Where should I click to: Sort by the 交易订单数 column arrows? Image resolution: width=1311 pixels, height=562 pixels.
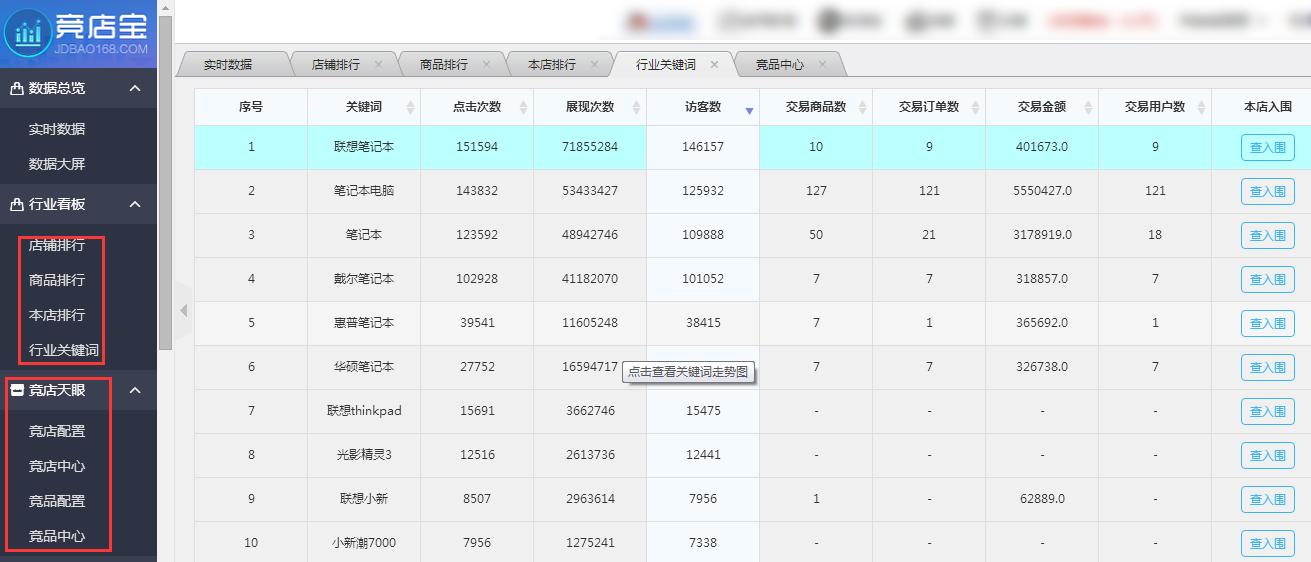(x=975, y=108)
